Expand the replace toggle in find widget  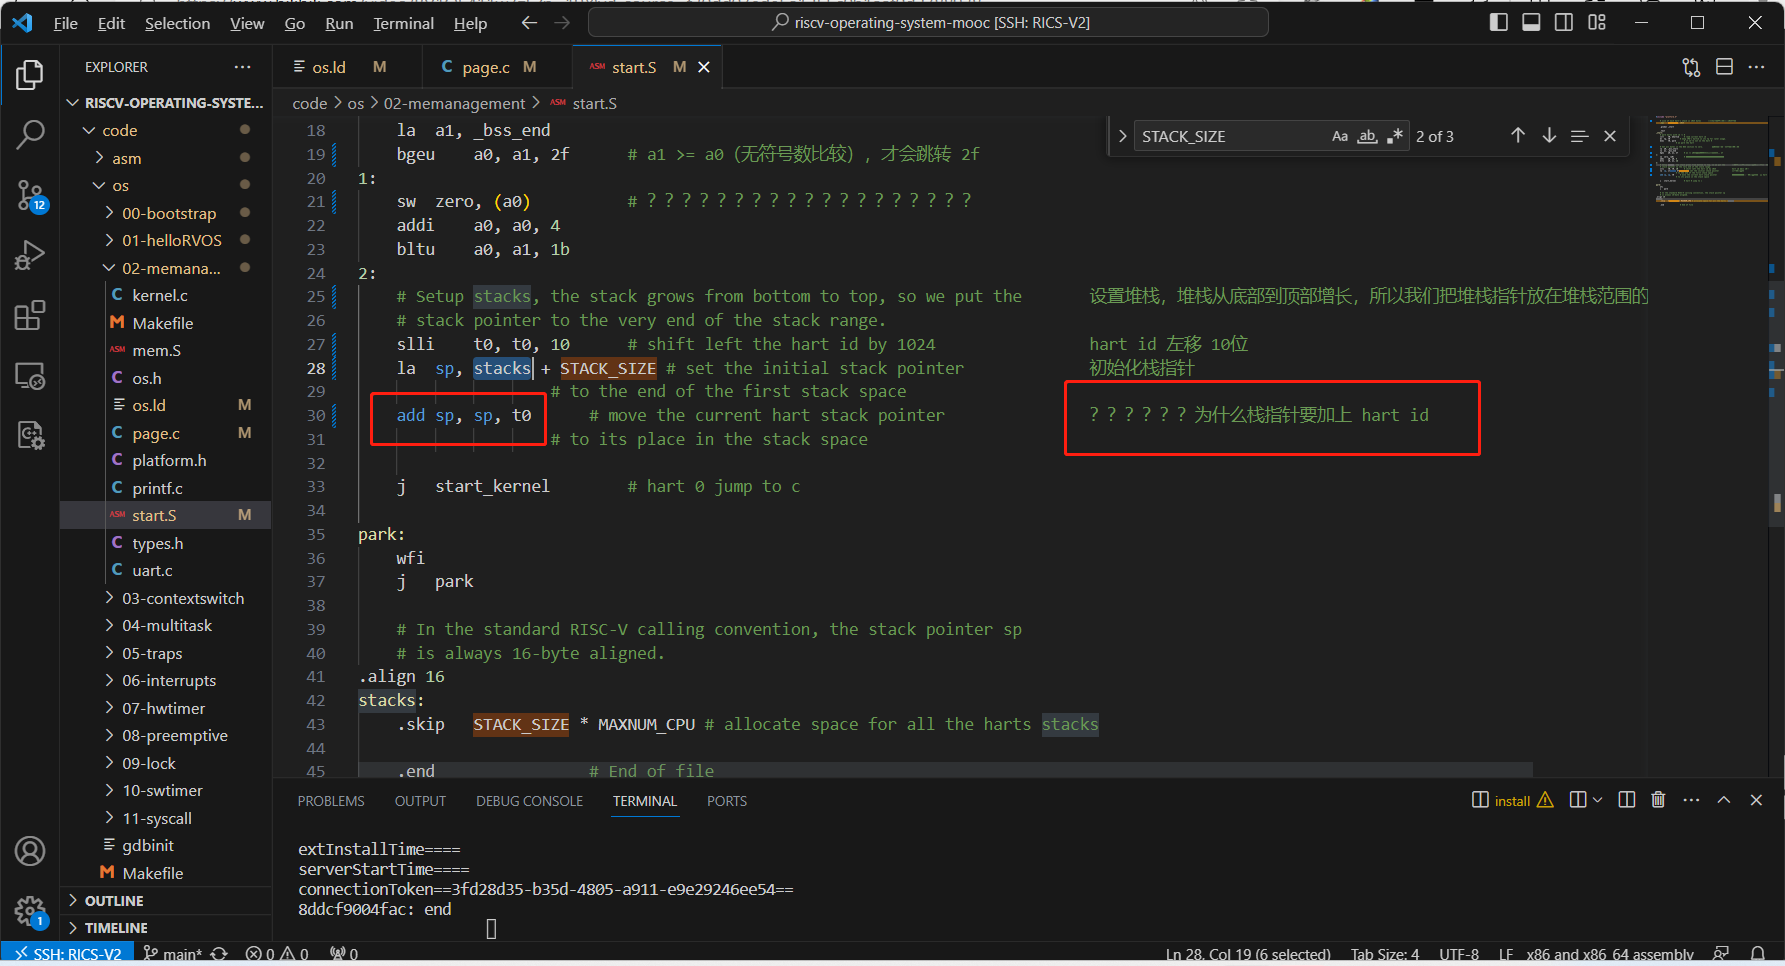coord(1122,136)
